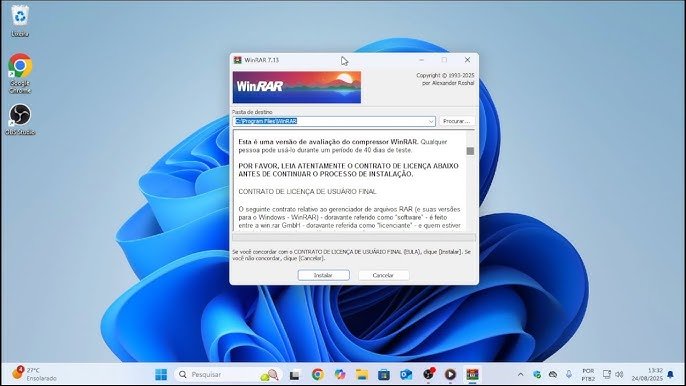Click the volume speaker tray icon
Screen dimensions: 686x386
pyautogui.click(x=619, y=375)
